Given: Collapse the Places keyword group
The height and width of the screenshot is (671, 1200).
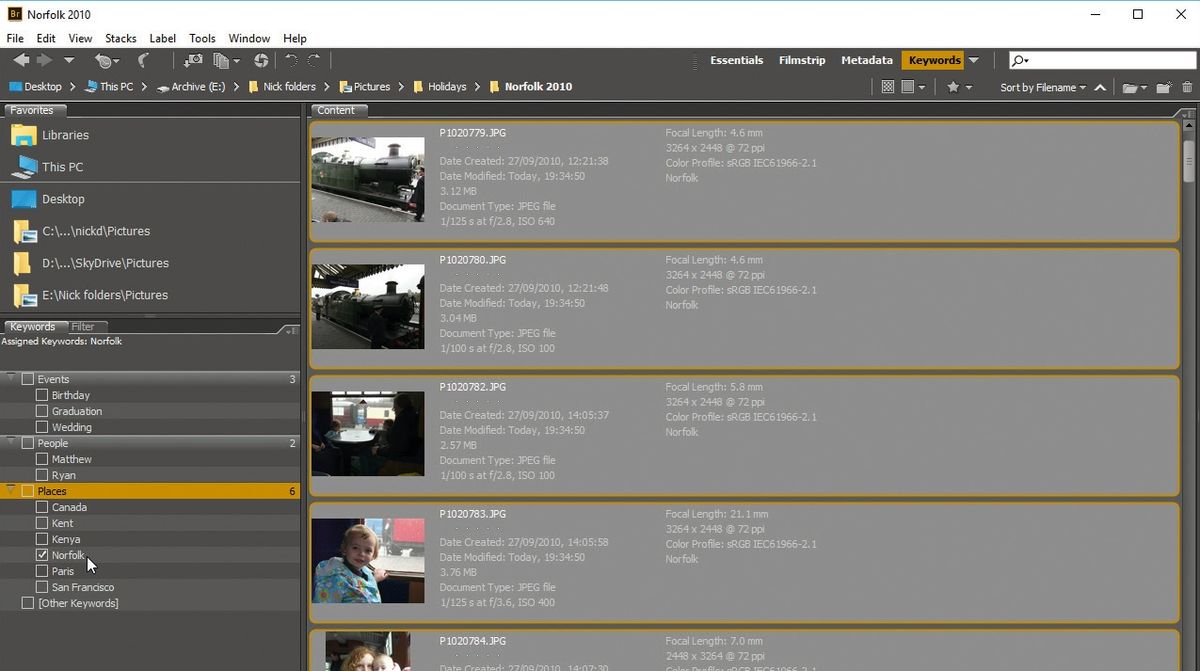Looking at the screenshot, I should [x=10, y=491].
